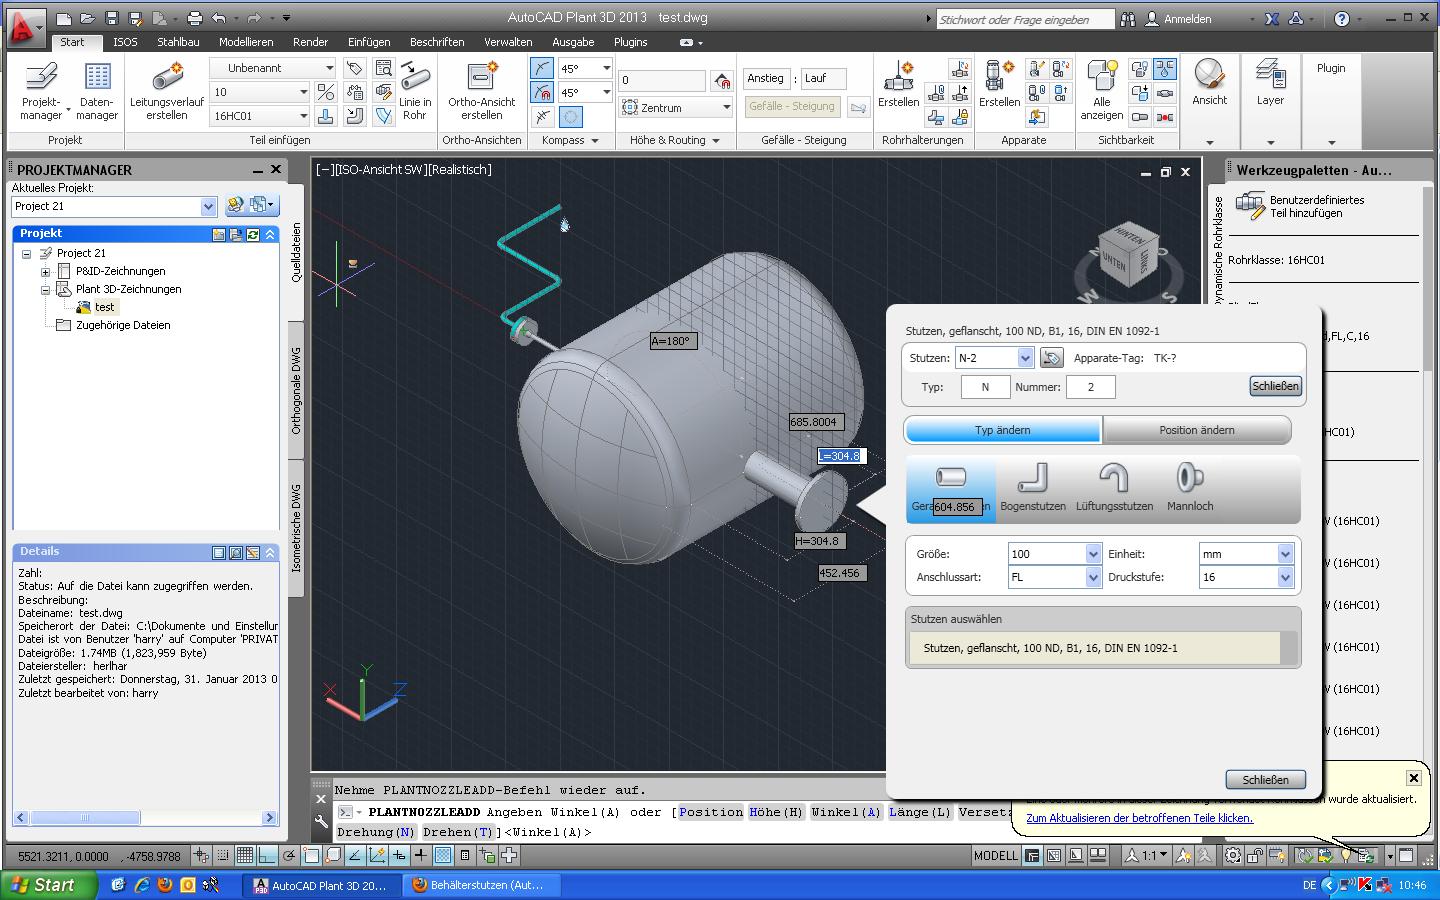Click bottom Schließen button of nozzle dialog
Screen dimensions: 1440x900
[x=1265, y=780]
